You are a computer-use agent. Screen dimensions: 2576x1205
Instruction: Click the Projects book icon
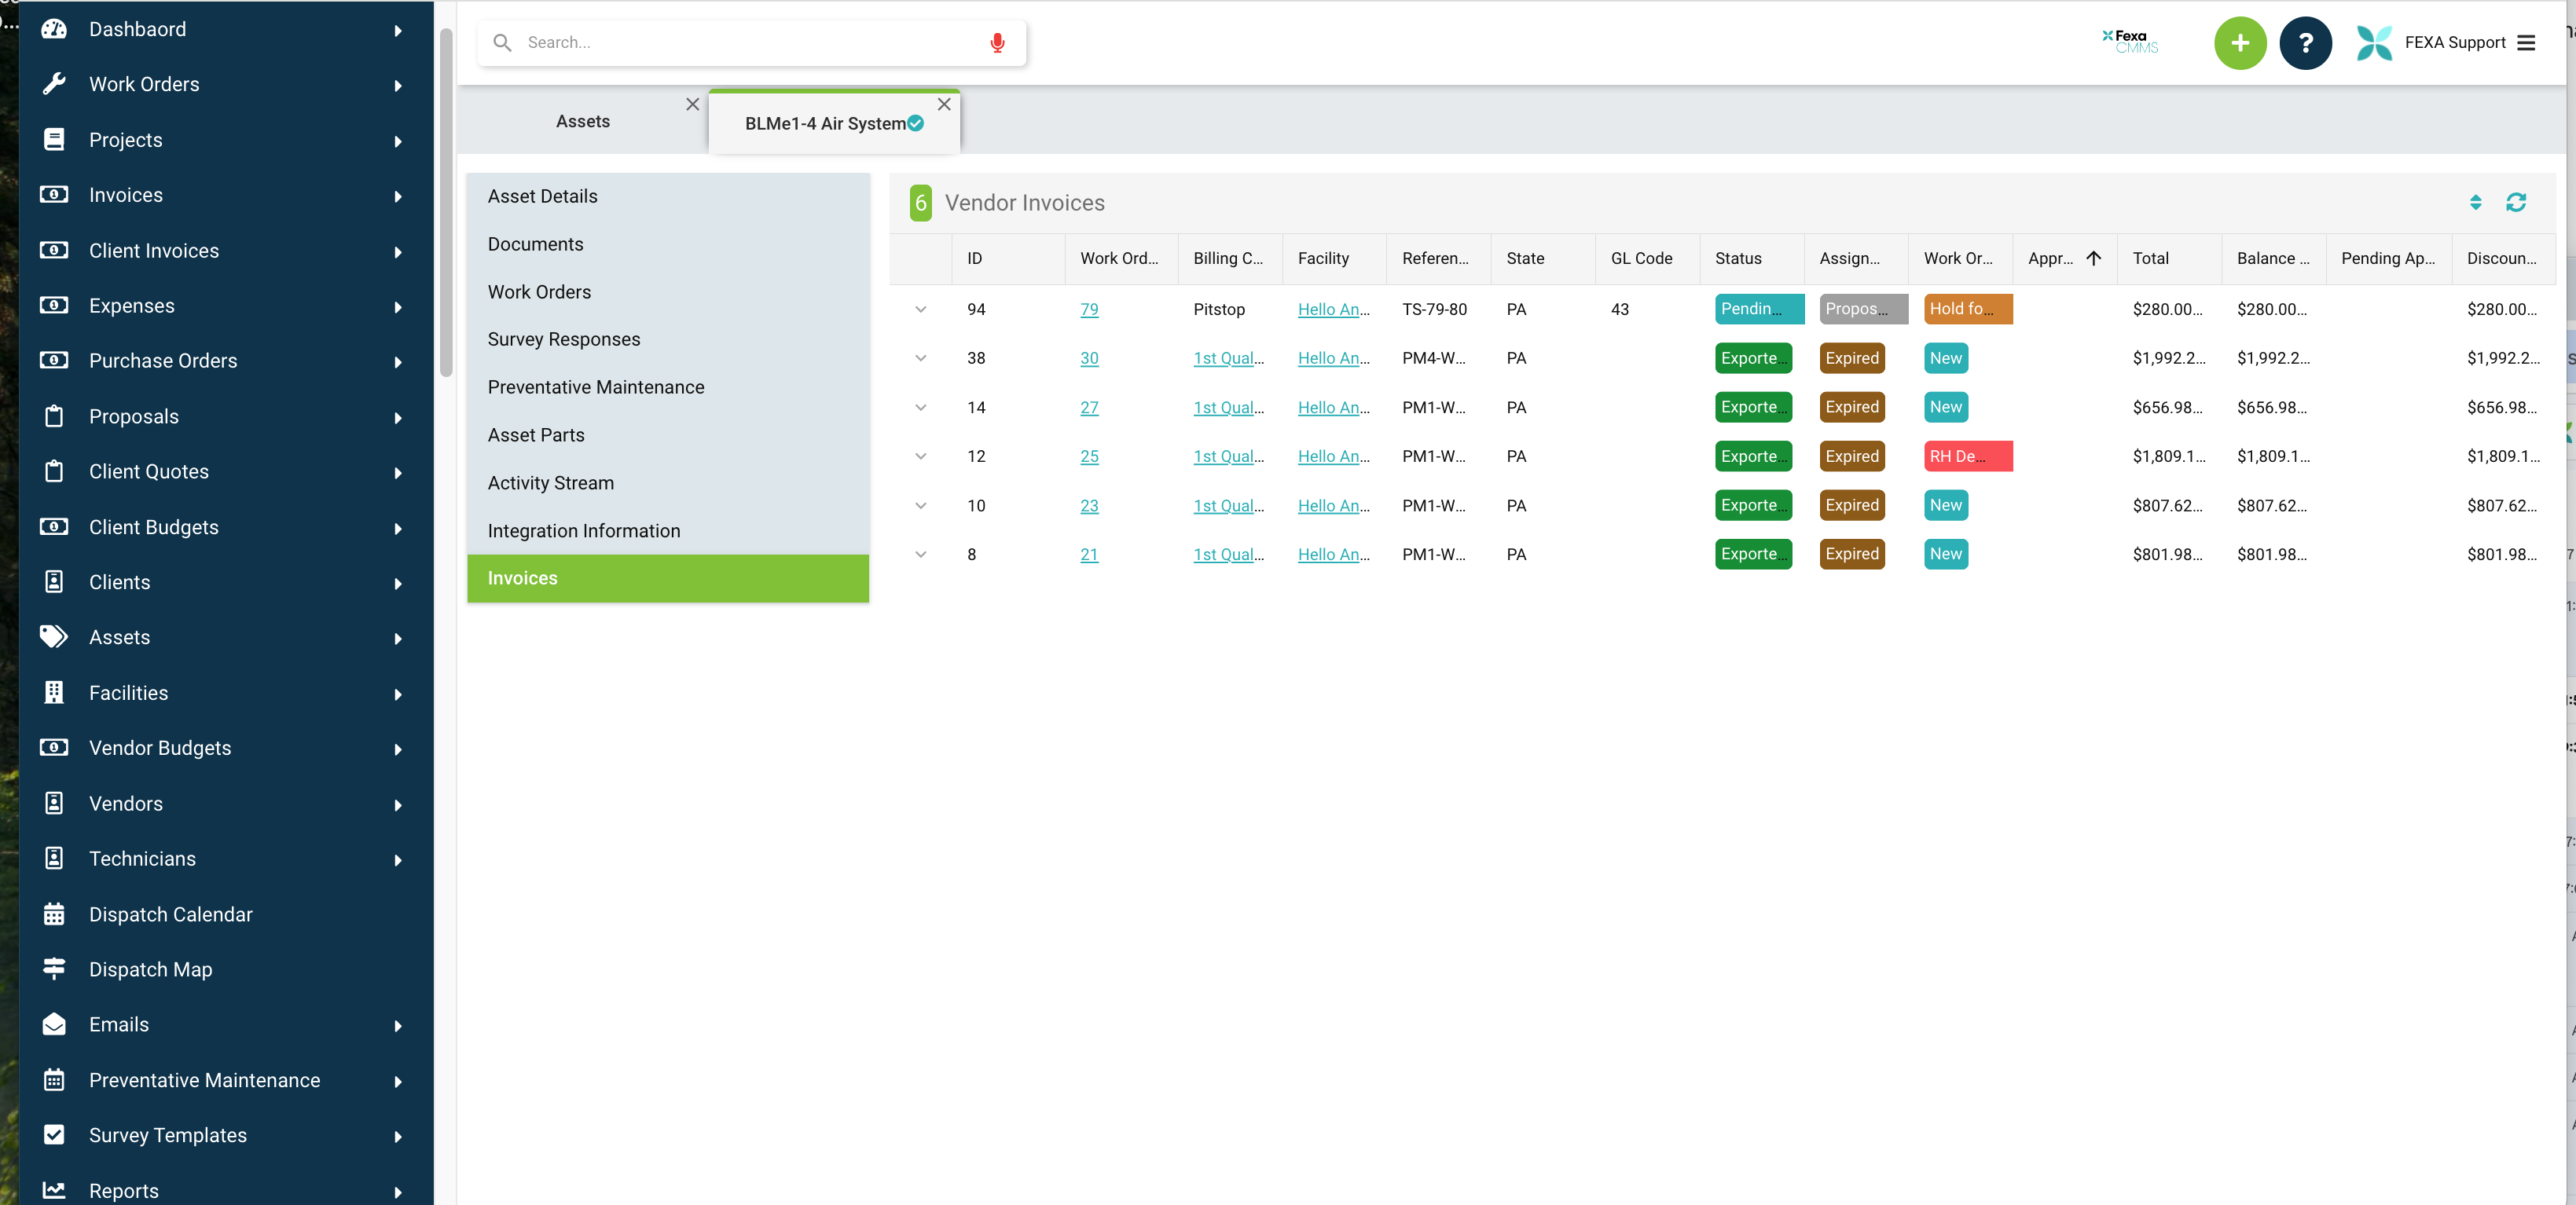point(54,140)
